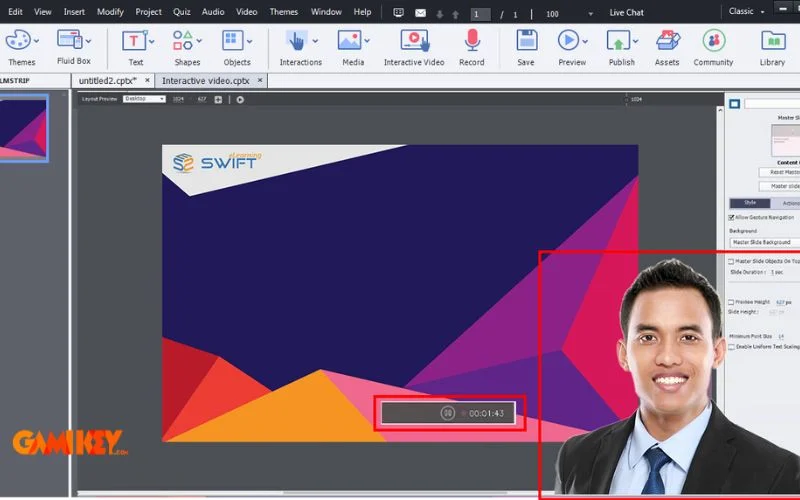This screenshot has height=500, width=800.
Task: Start Record with the microphone icon
Action: [x=472, y=40]
